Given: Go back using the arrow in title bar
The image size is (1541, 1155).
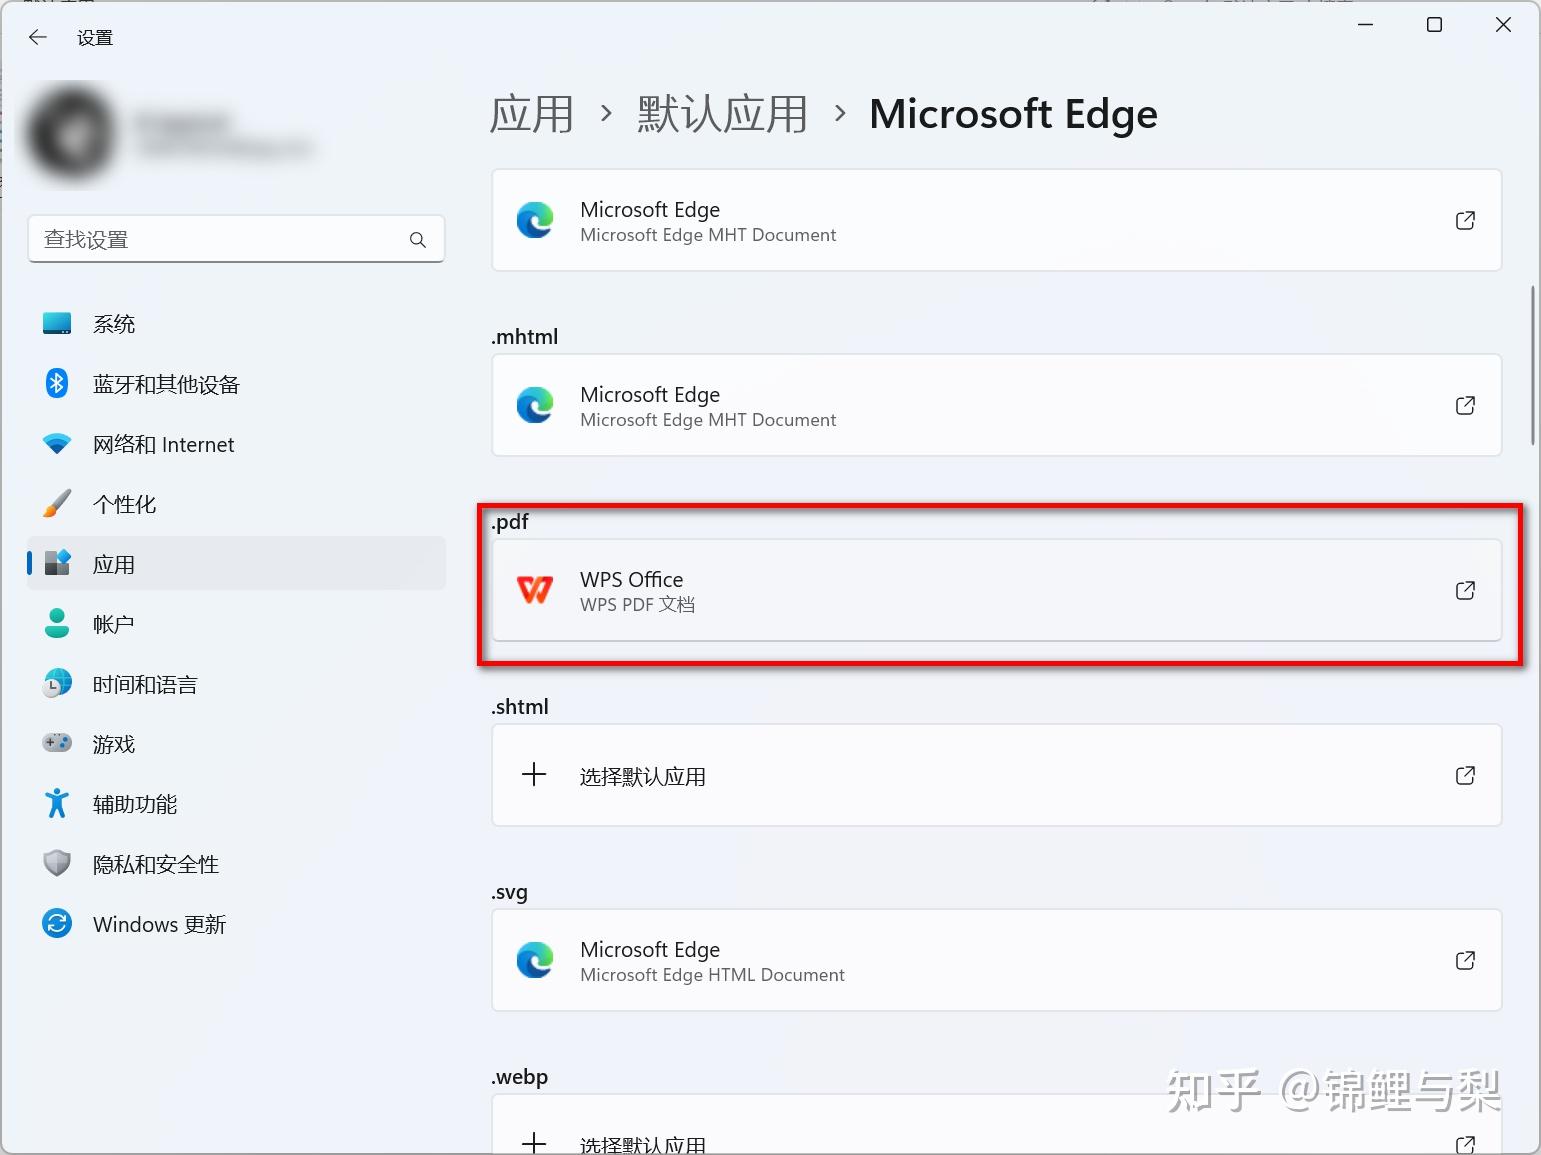Looking at the screenshot, I should coord(38,38).
